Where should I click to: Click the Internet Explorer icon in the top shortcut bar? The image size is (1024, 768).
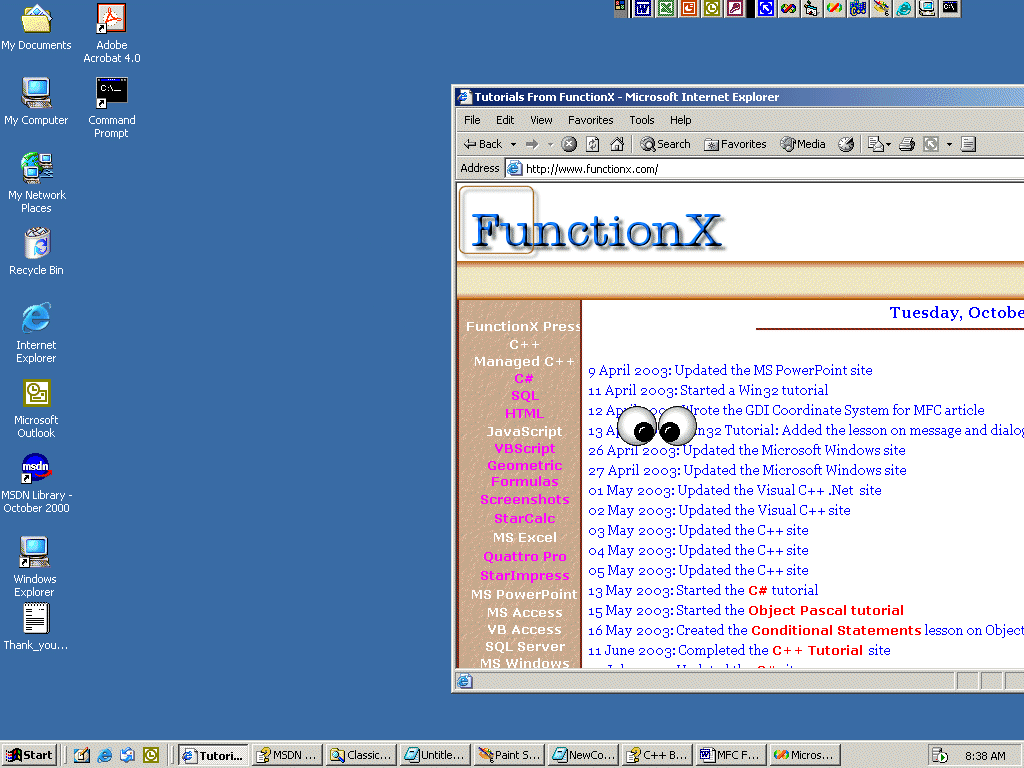(x=904, y=8)
